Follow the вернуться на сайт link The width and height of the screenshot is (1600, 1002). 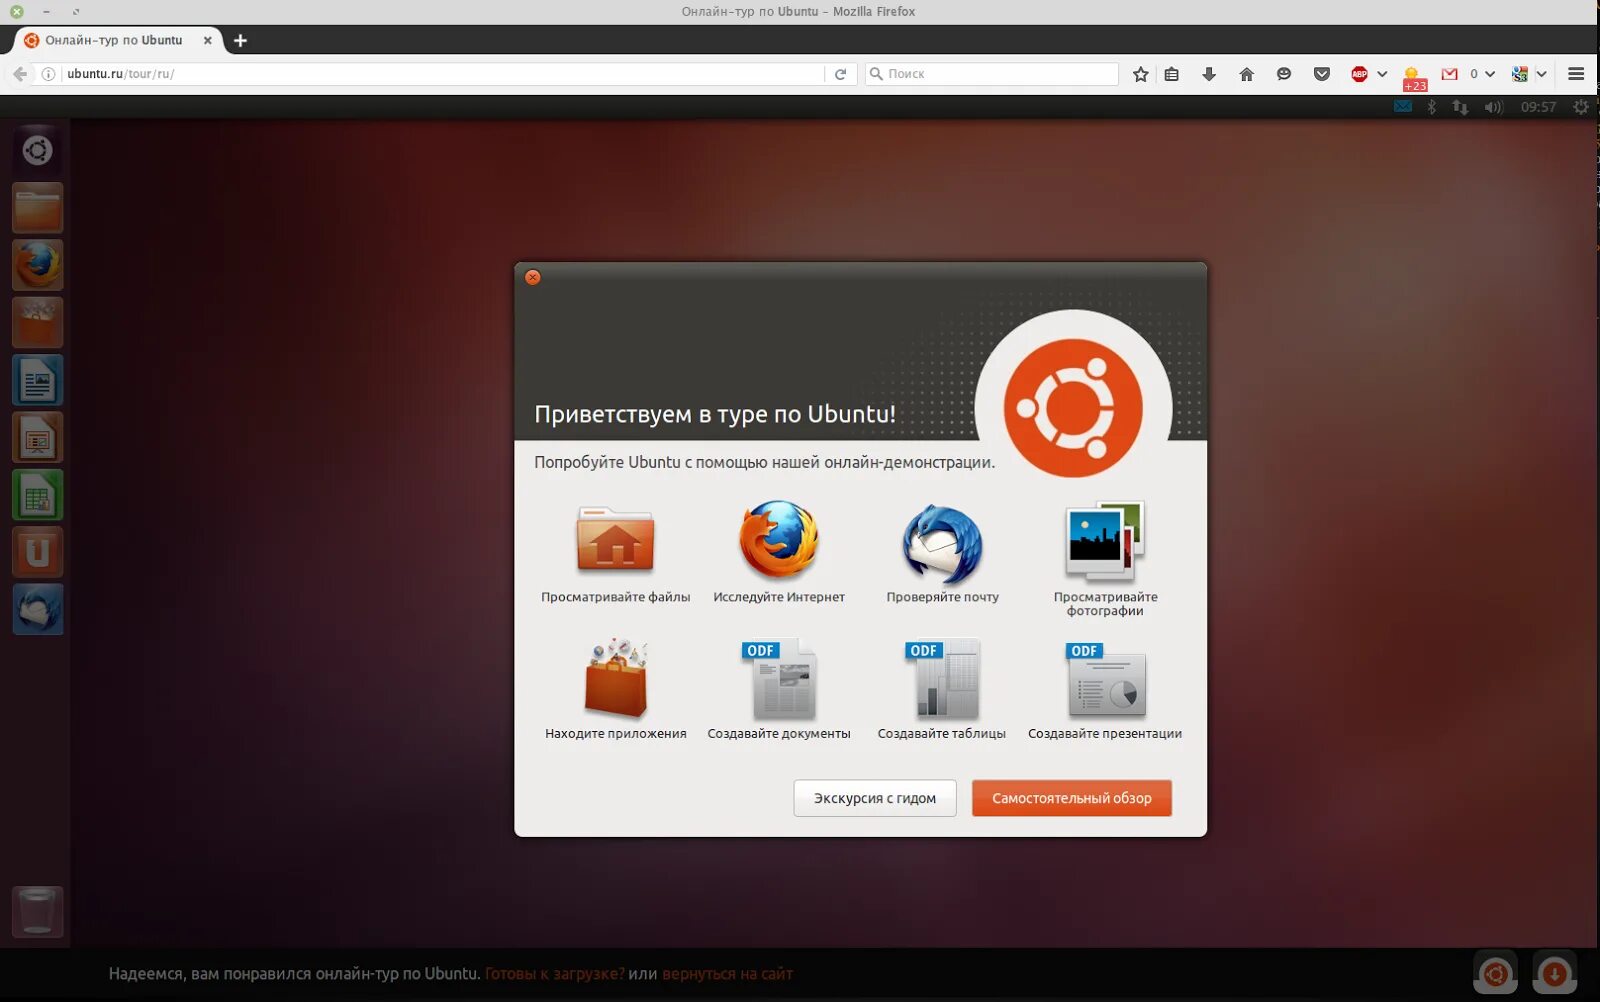727,974
